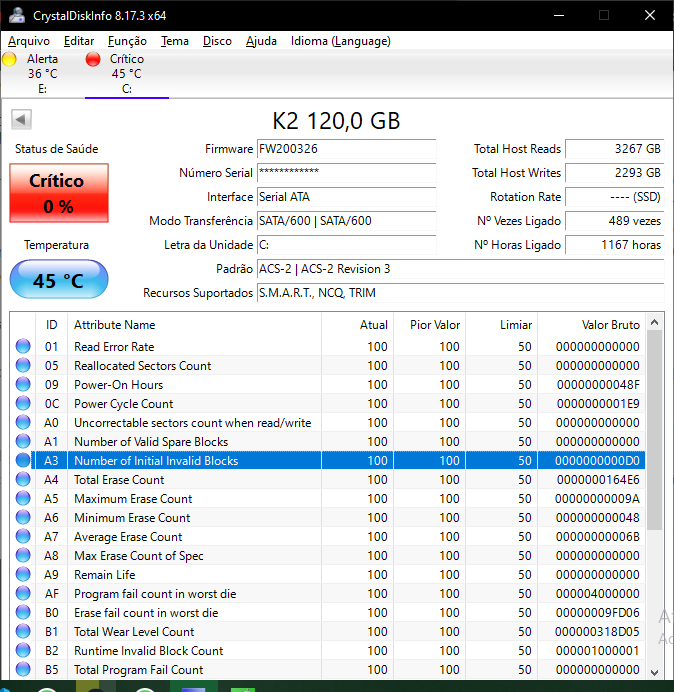Click the CrystalDiskInfo title bar app icon
This screenshot has width=674, height=692.
pos(17,15)
